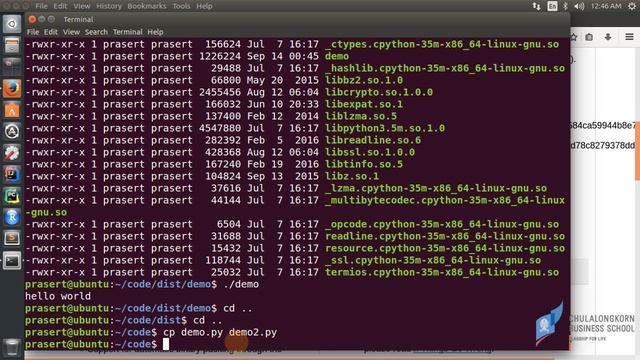
Task: Open the network connections indicator
Action: click(x=536, y=6)
